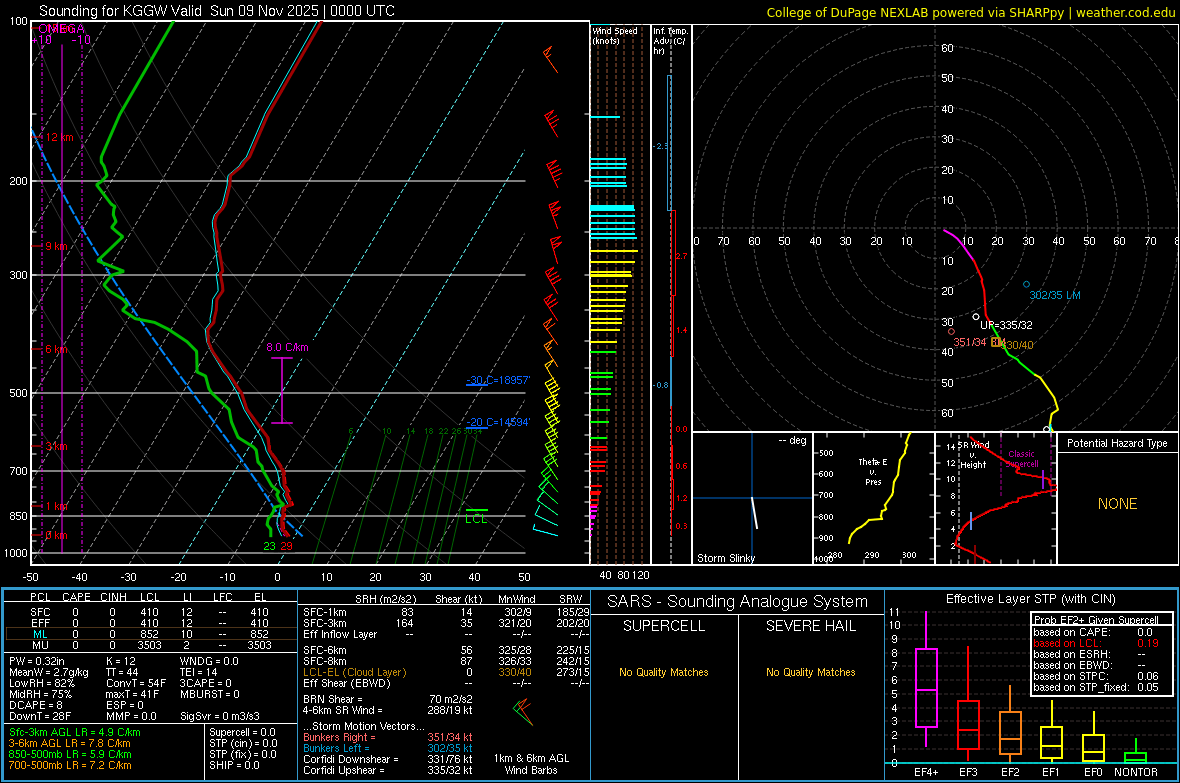This screenshot has height=783, width=1180.
Task: Click the 'Wind Speed (knots)' panel header
Action: (615, 35)
